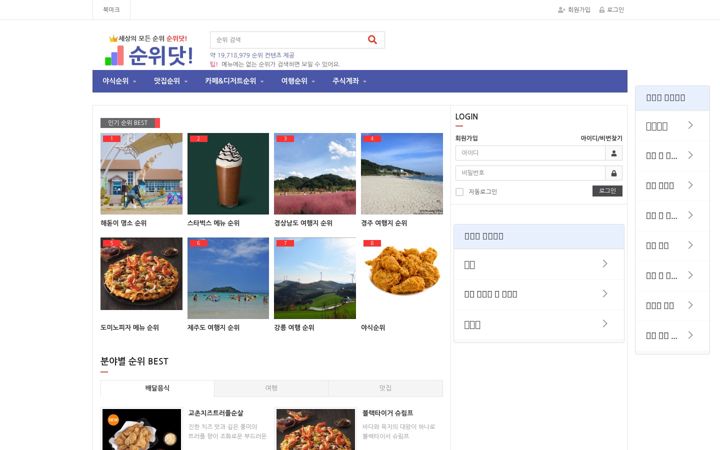Open the 북마크 tab in top bar
This screenshot has width=720, height=450.
coord(111,10)
